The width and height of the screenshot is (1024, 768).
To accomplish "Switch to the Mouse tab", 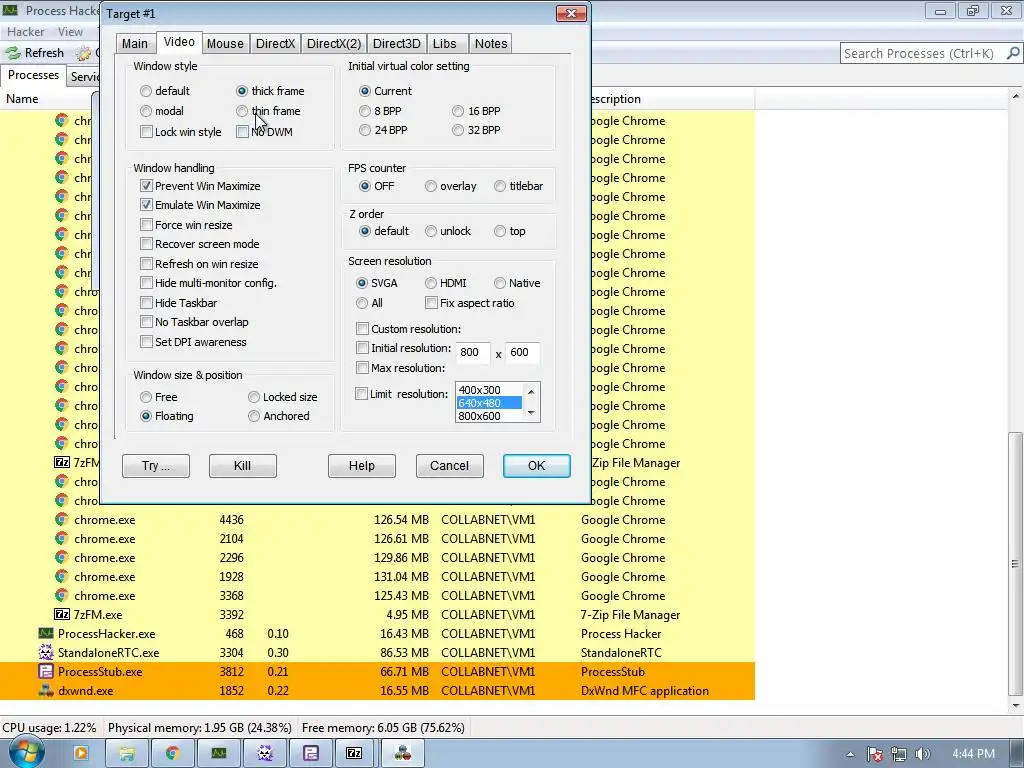I will (225, 43).
